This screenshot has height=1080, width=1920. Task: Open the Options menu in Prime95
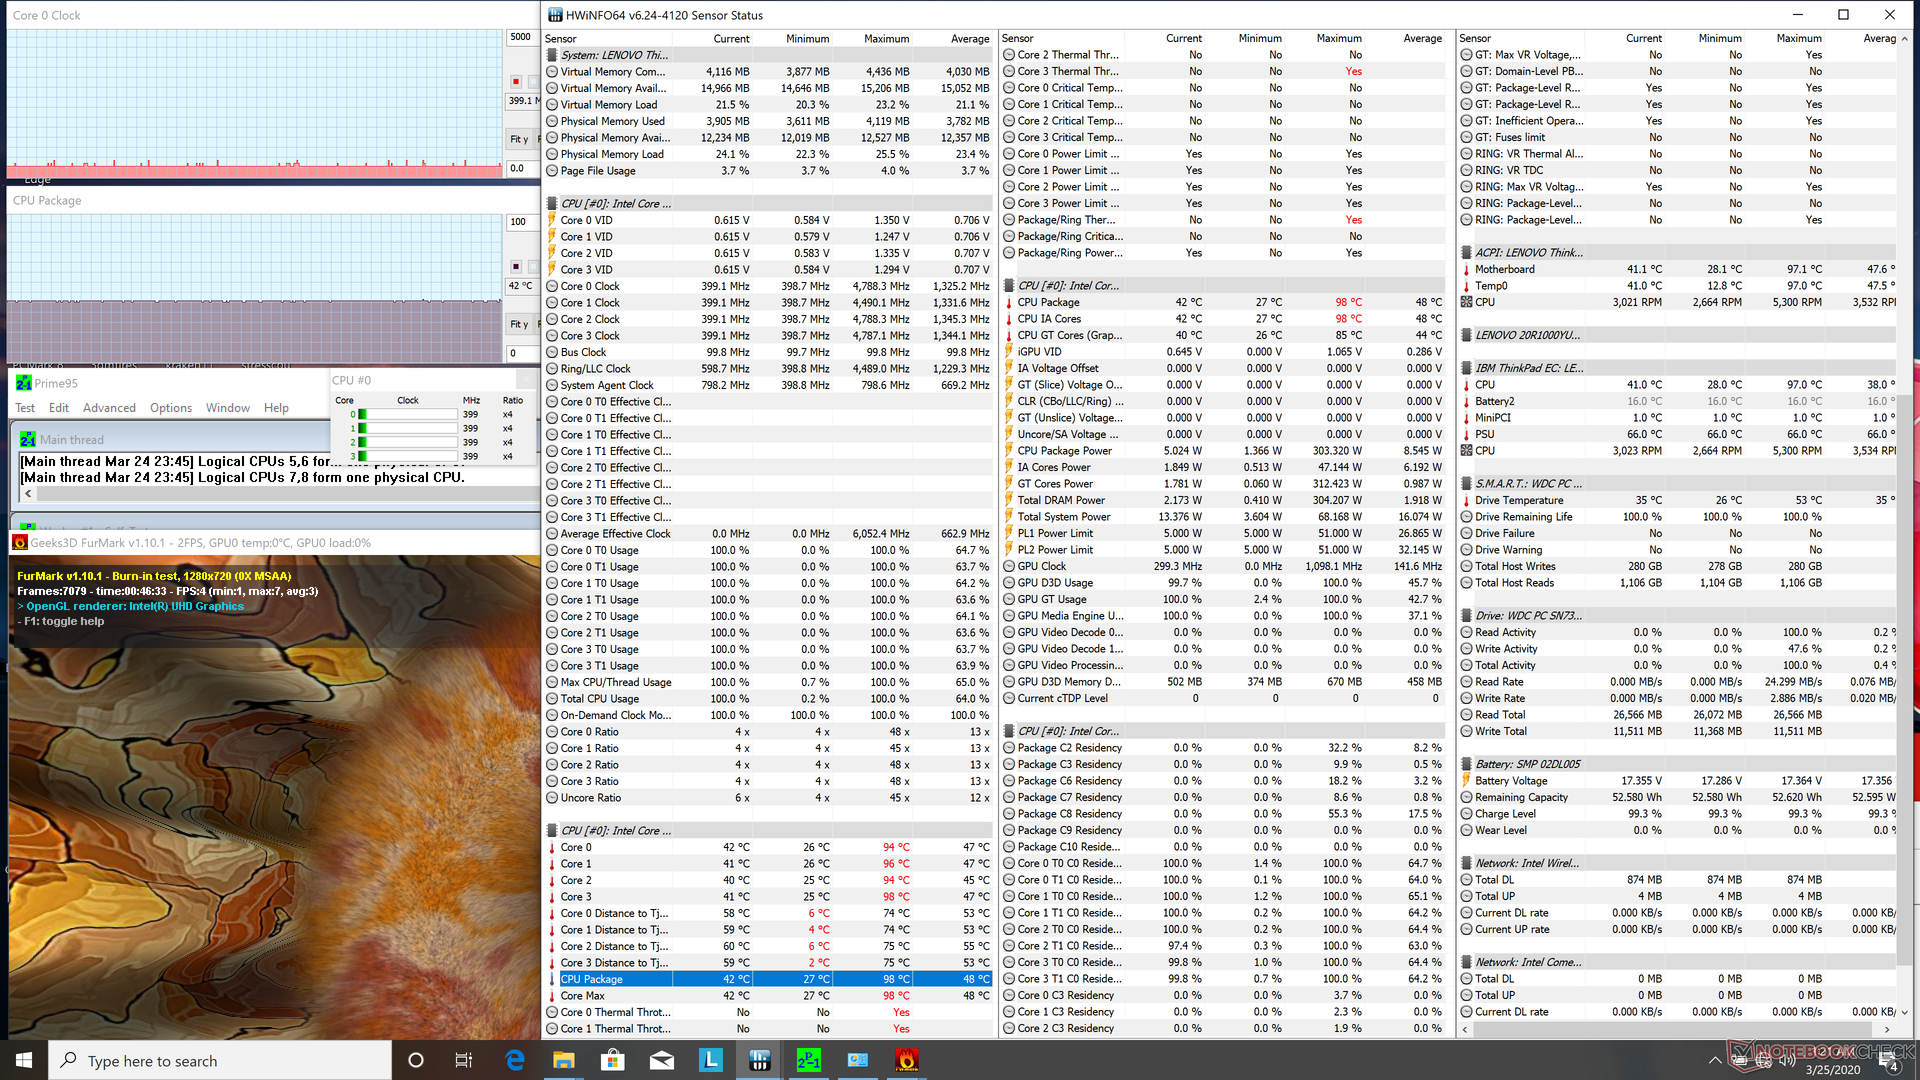pos(171,408)
